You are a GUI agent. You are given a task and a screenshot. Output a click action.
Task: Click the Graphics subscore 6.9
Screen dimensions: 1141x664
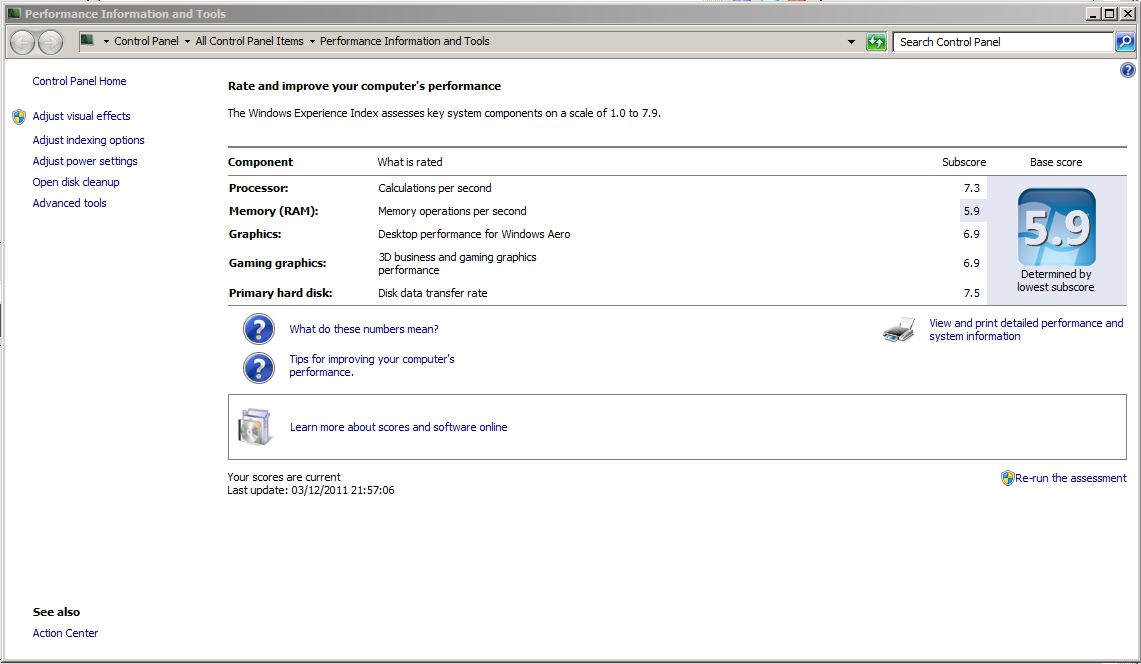tap(971, 234)
